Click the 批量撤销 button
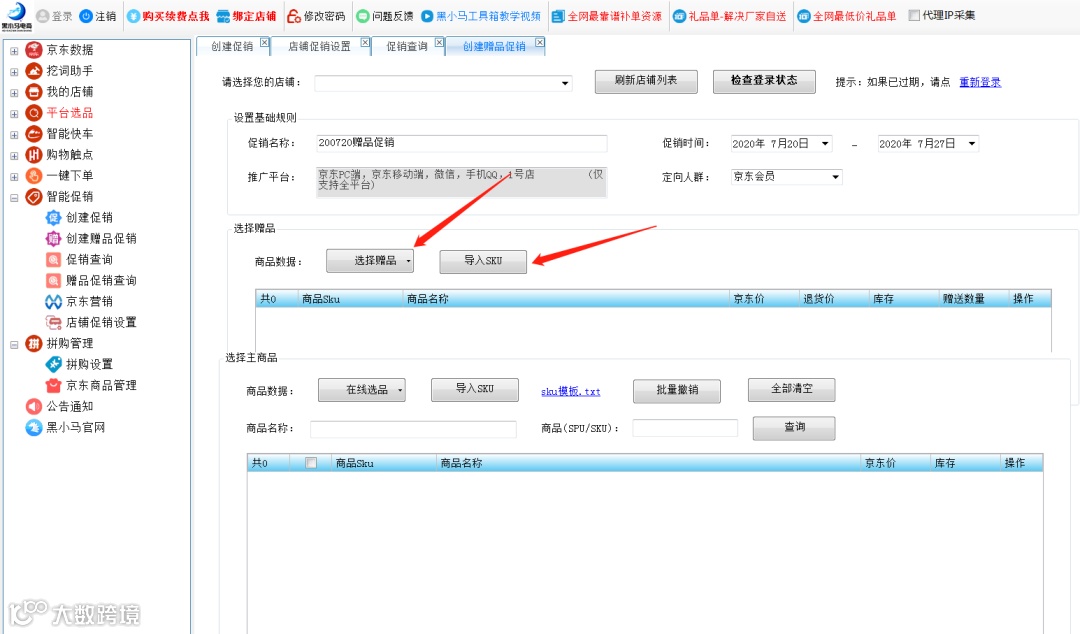The height and width of the screenshot is (634, 1080). click(677, 390)
